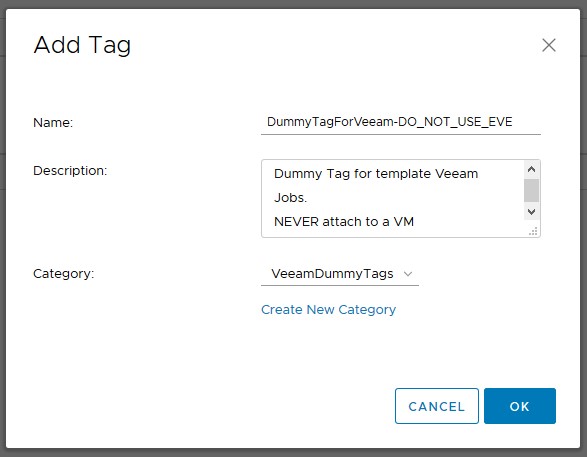587x457 pixels.
Task: Close the Add Tag dialog with X
Action: pos(549,45)
